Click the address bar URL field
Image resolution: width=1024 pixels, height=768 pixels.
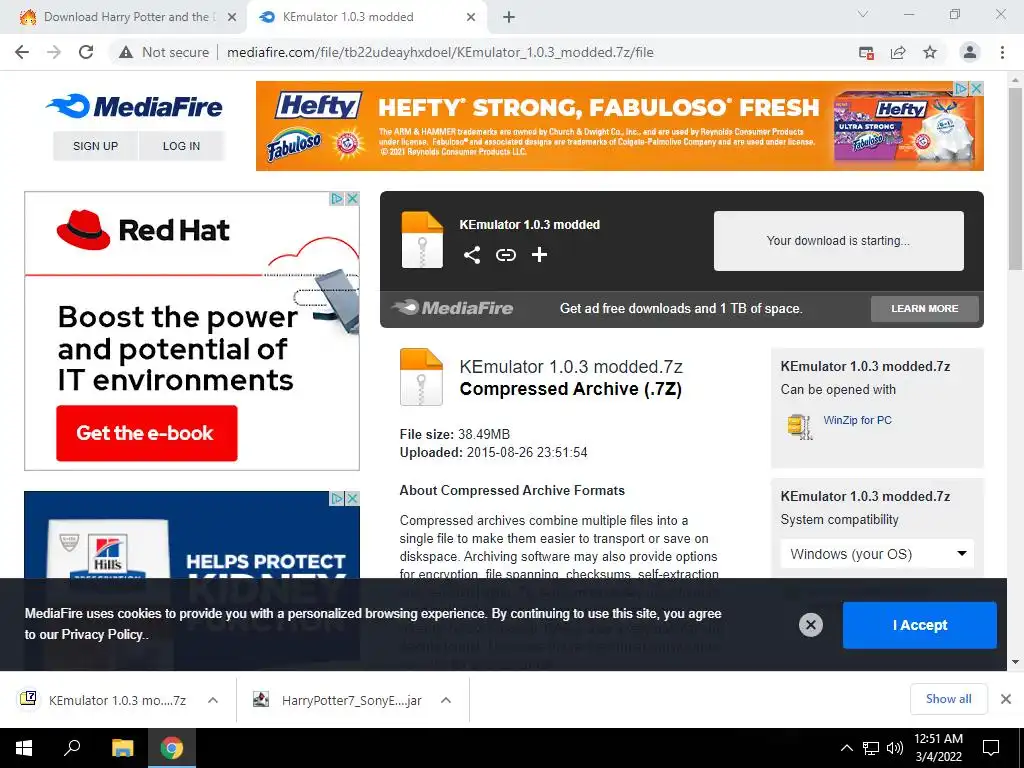click(x=440, y=52)
